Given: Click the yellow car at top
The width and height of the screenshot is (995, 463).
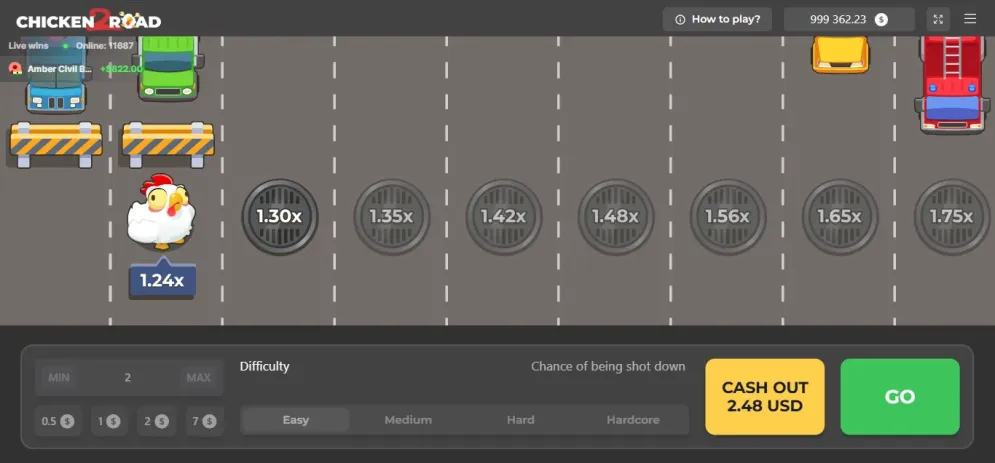Looking at the screenshot, I should click(840, 55).
